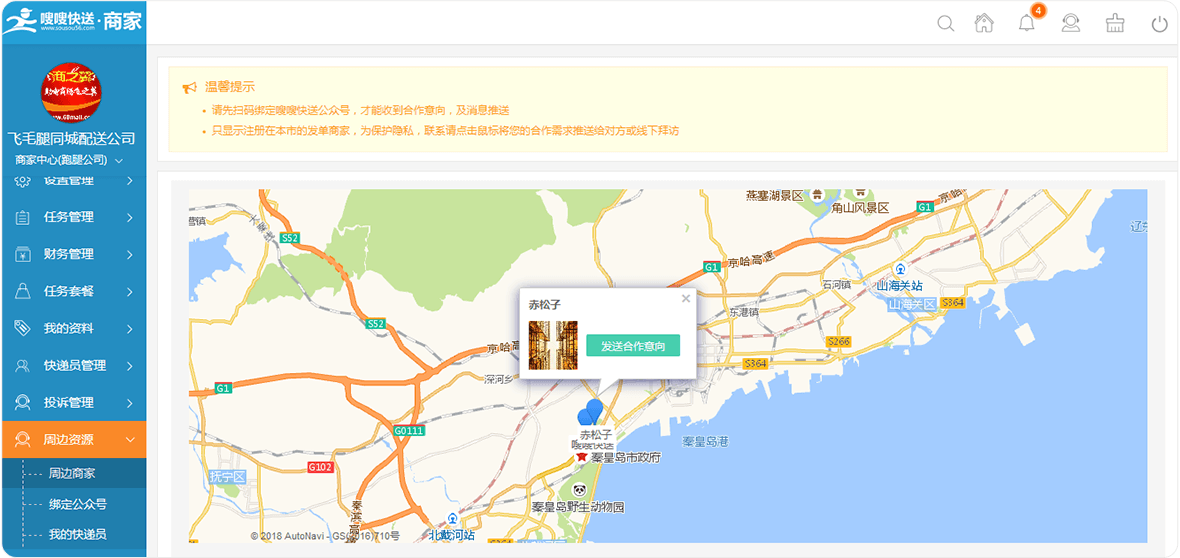This screenshot has height=558, width=1180.
Task: Click the blue map marker for 赤松子
Action: pos(591,412)
